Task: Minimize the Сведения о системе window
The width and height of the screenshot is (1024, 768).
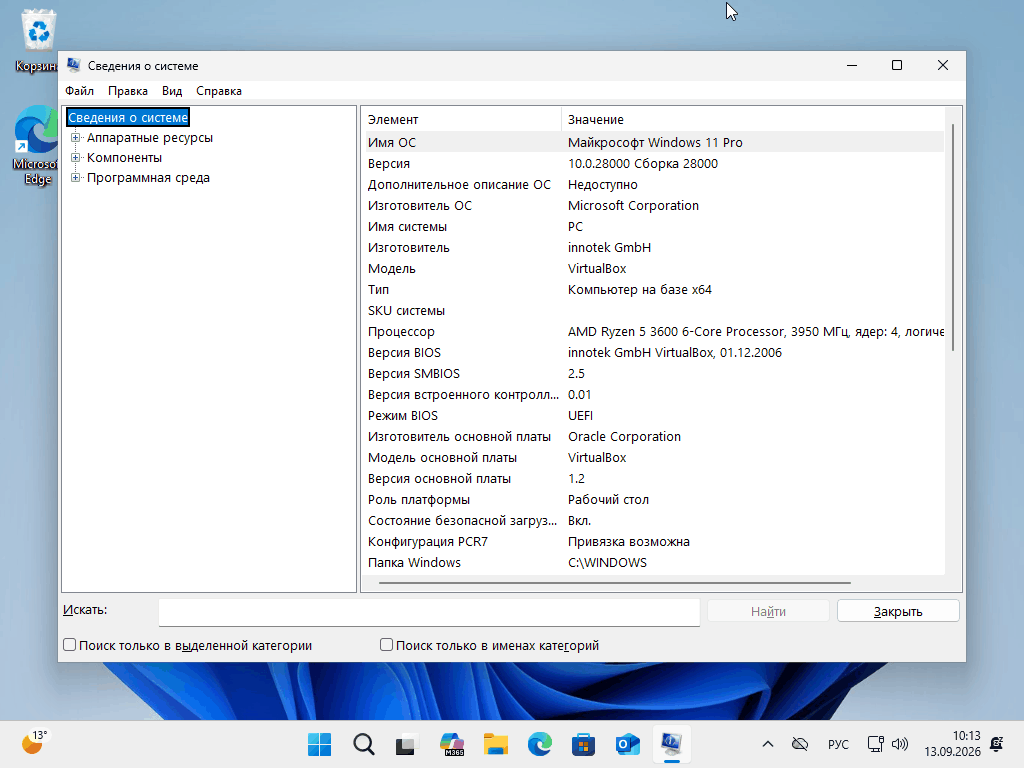Action: coord(852,65)
